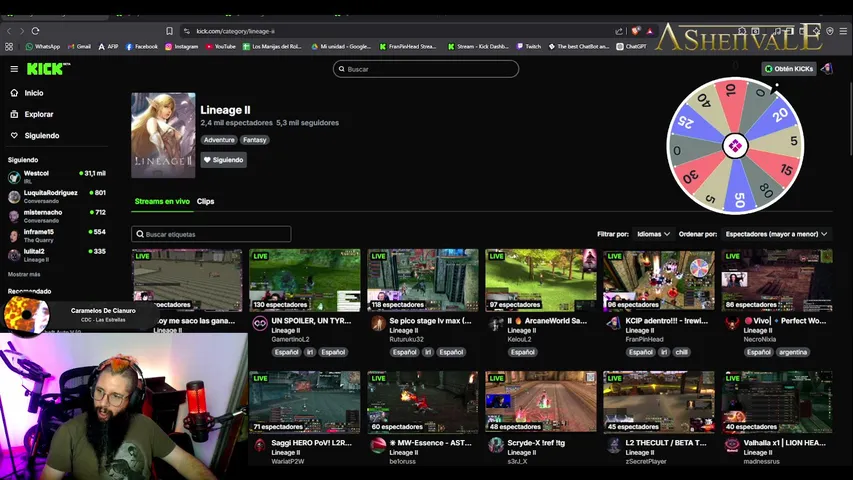Click the share page icon
The height and width of the screenshot is (480, 853).
pos(619,31)
